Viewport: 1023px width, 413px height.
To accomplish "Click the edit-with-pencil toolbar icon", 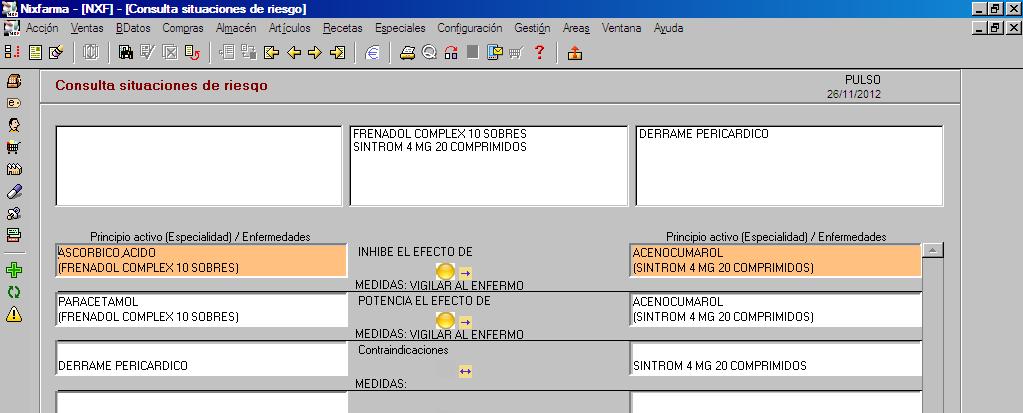I will 55,52.
